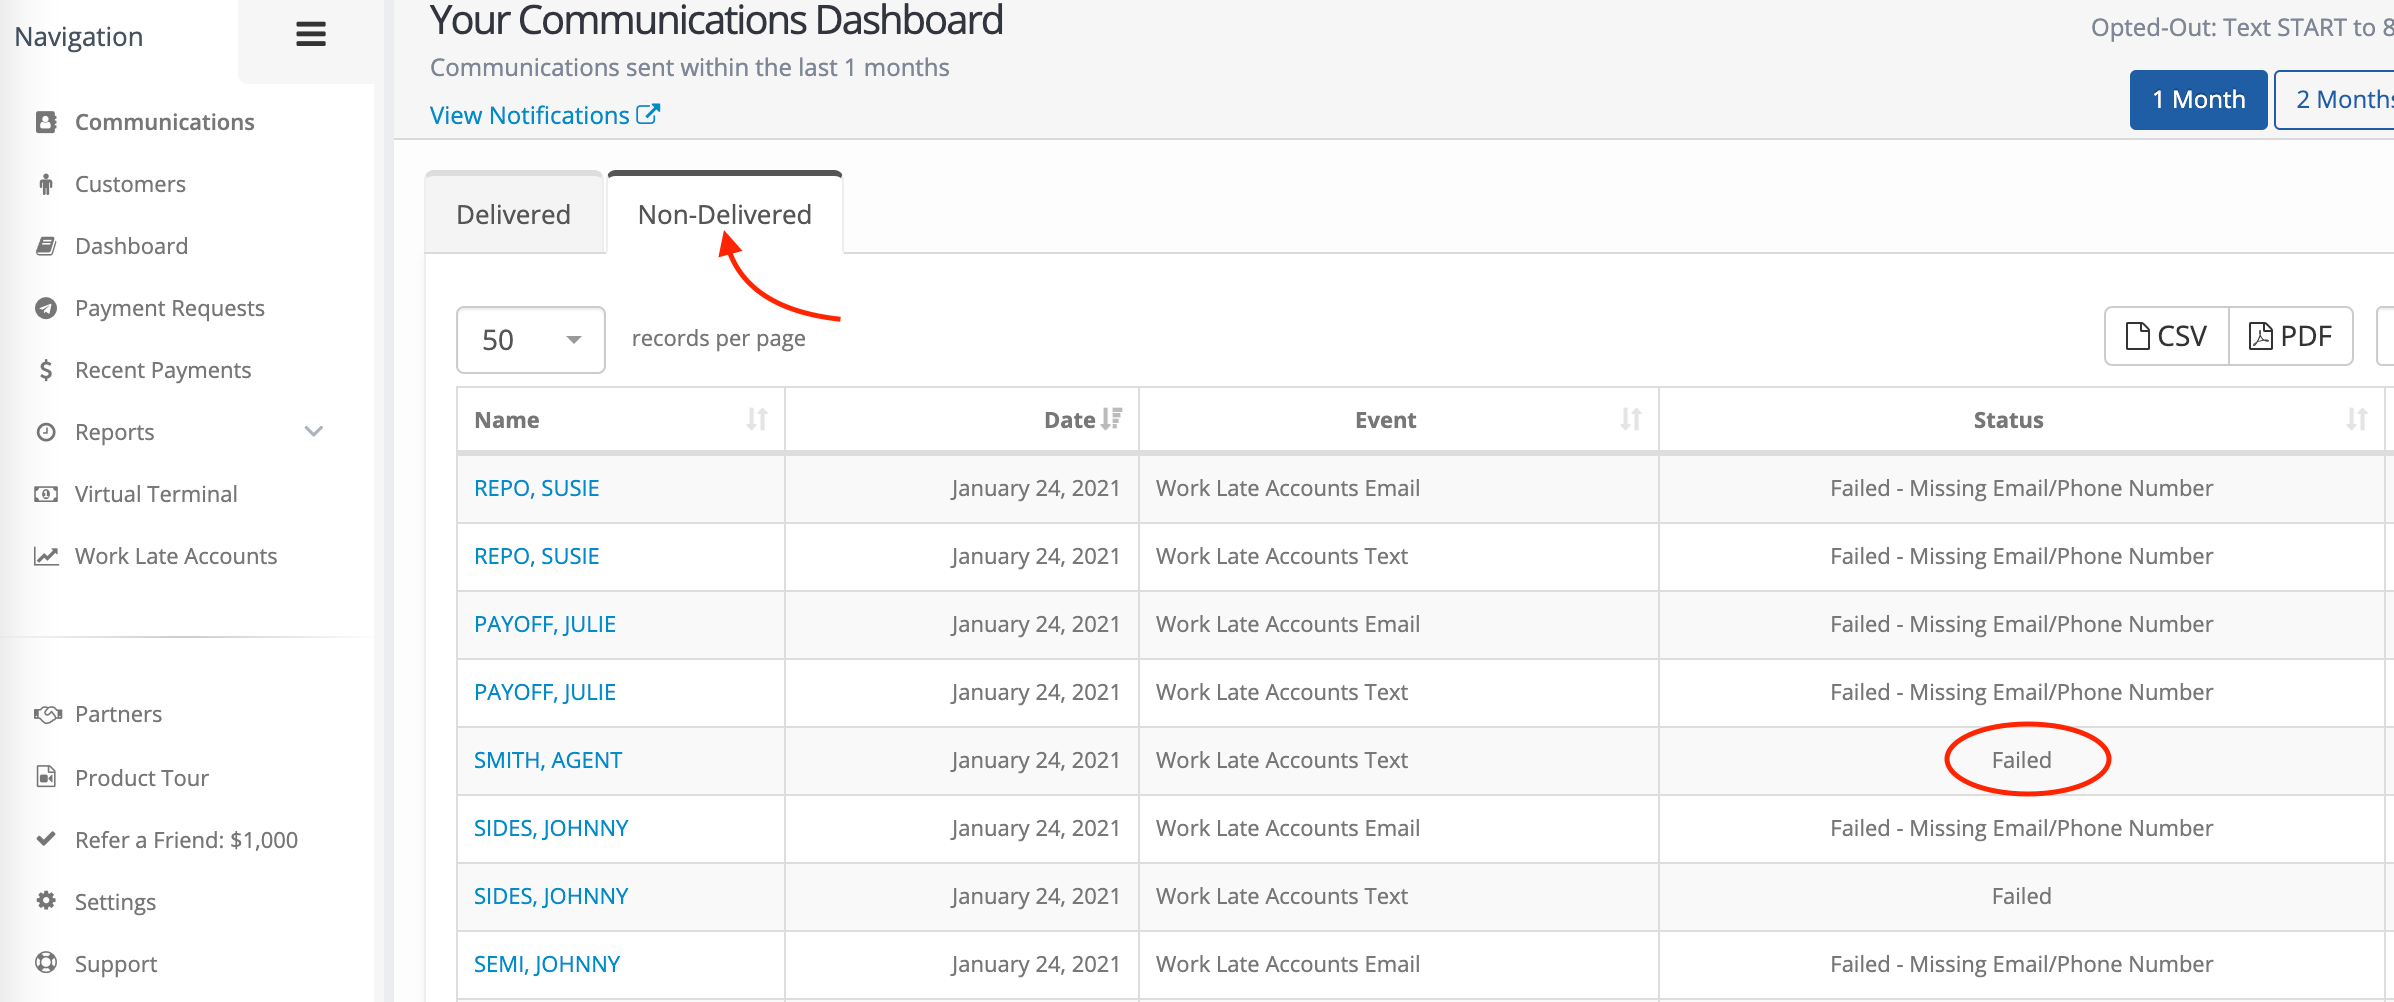This screenshot has width=2394, height=1002.
Task: Open the View Notifications link
Action: pyautogui.click(x=544, y=115)
